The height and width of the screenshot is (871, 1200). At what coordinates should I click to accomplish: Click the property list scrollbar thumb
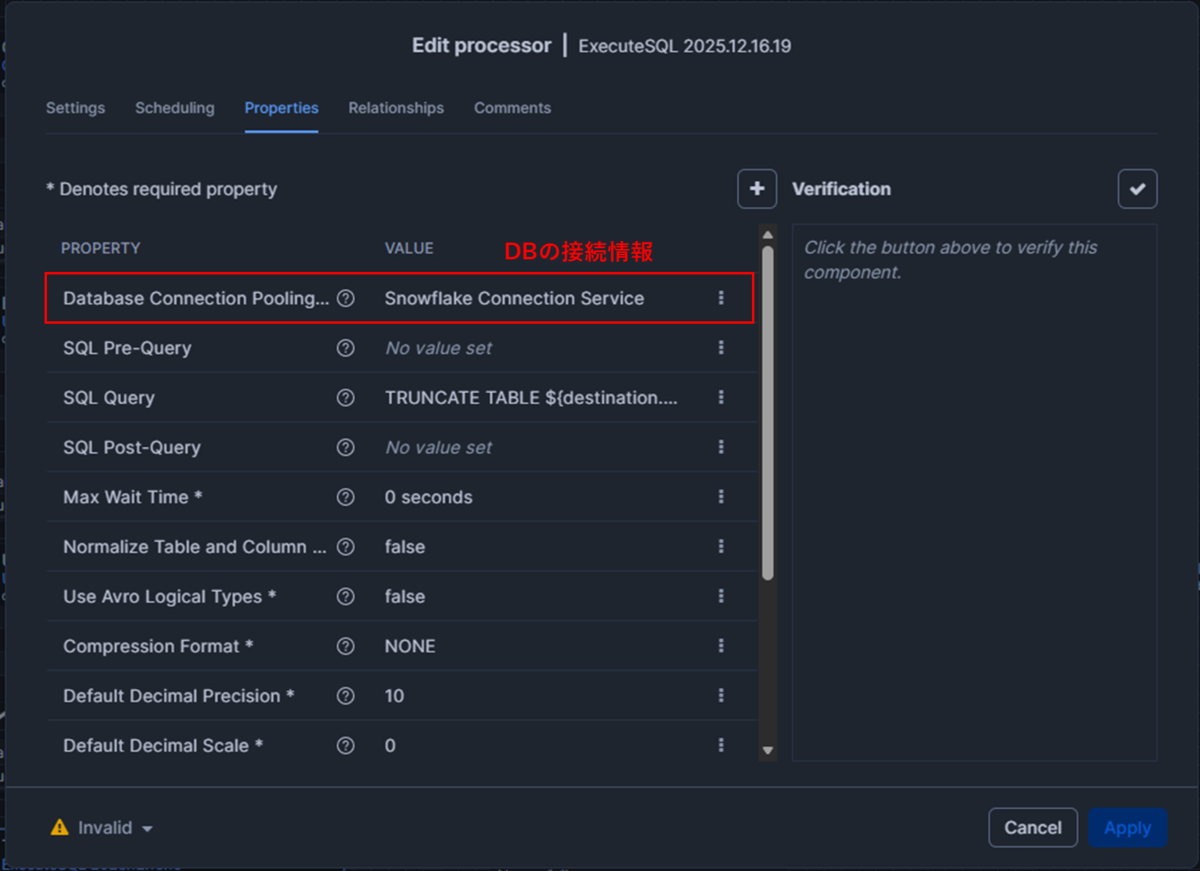[767, 412]
